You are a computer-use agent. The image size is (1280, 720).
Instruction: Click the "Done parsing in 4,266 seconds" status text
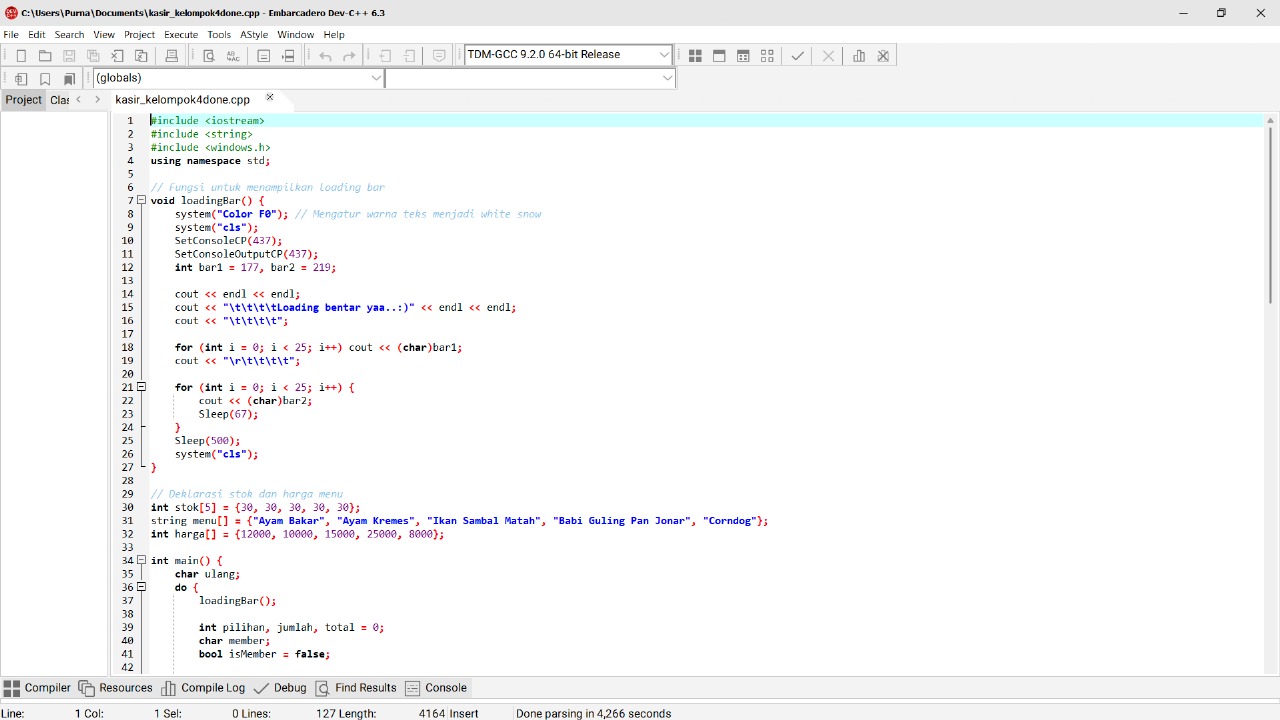pos(593,714)
